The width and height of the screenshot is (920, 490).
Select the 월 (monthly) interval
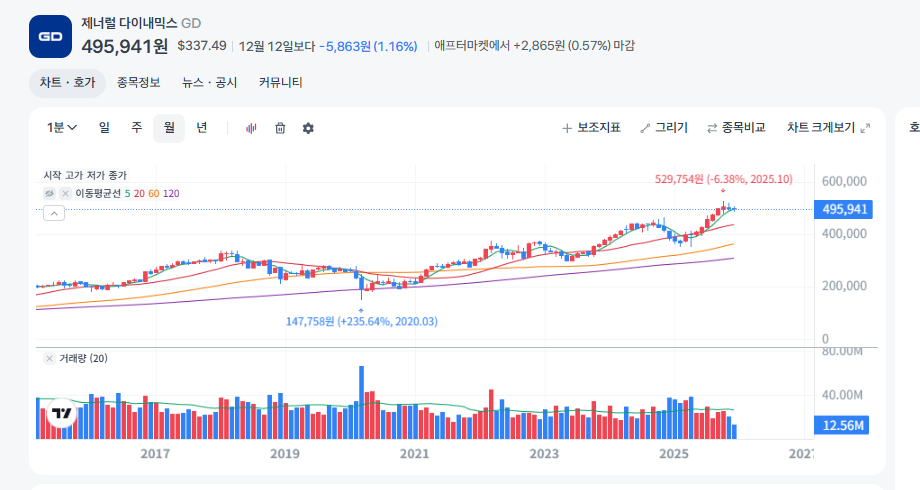[169, 128]
